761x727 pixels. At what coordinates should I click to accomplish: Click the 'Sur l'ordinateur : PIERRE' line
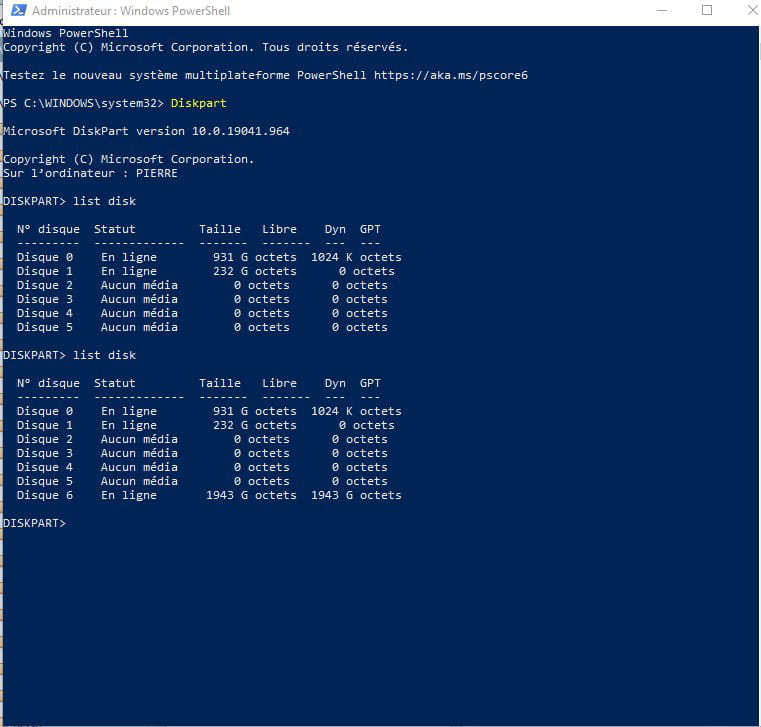coord(90,173)
